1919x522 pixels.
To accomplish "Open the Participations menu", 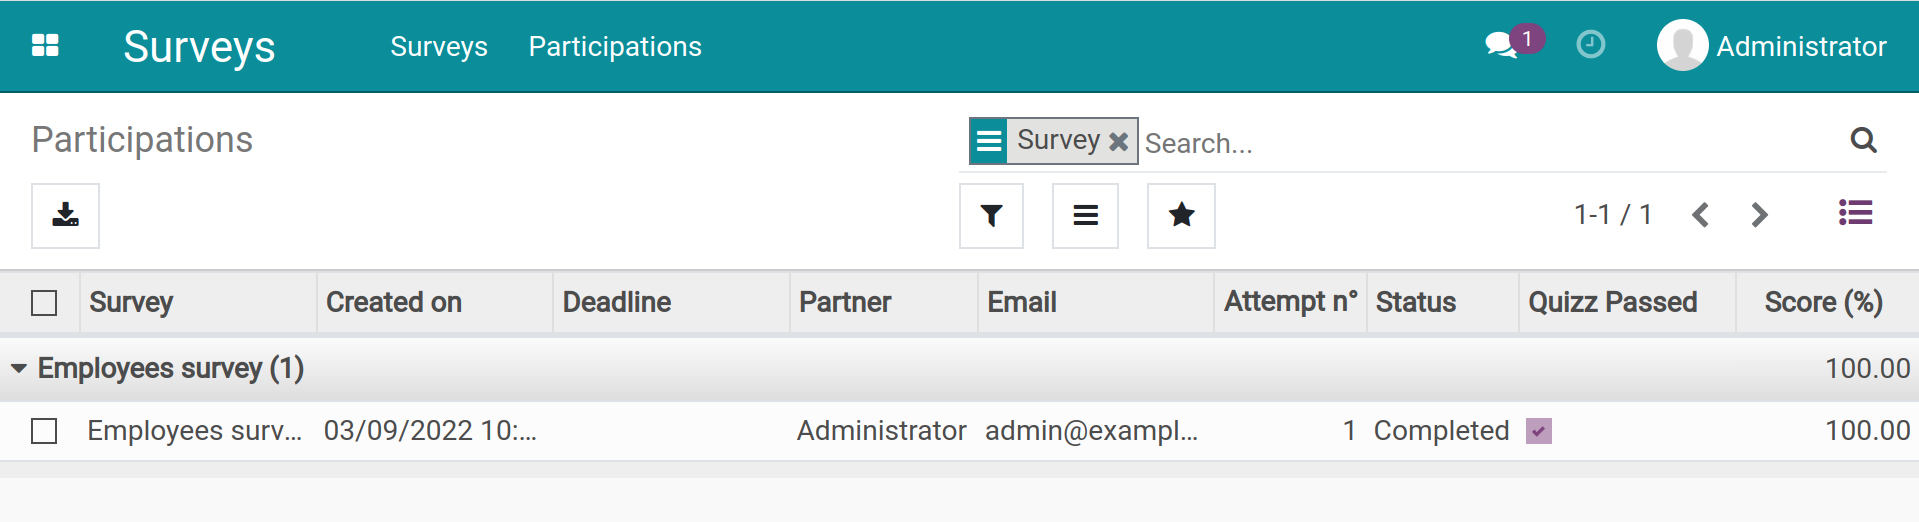I will (x=615, y=47).
